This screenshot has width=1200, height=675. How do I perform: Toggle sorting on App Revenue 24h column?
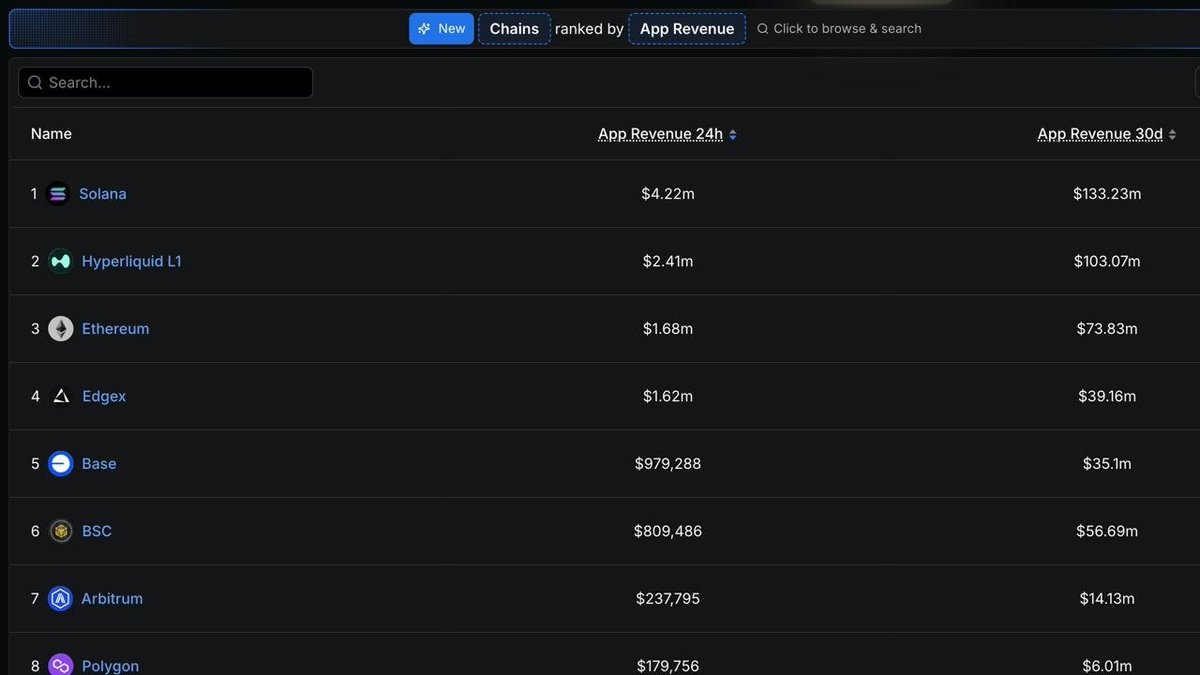[667, 133]
